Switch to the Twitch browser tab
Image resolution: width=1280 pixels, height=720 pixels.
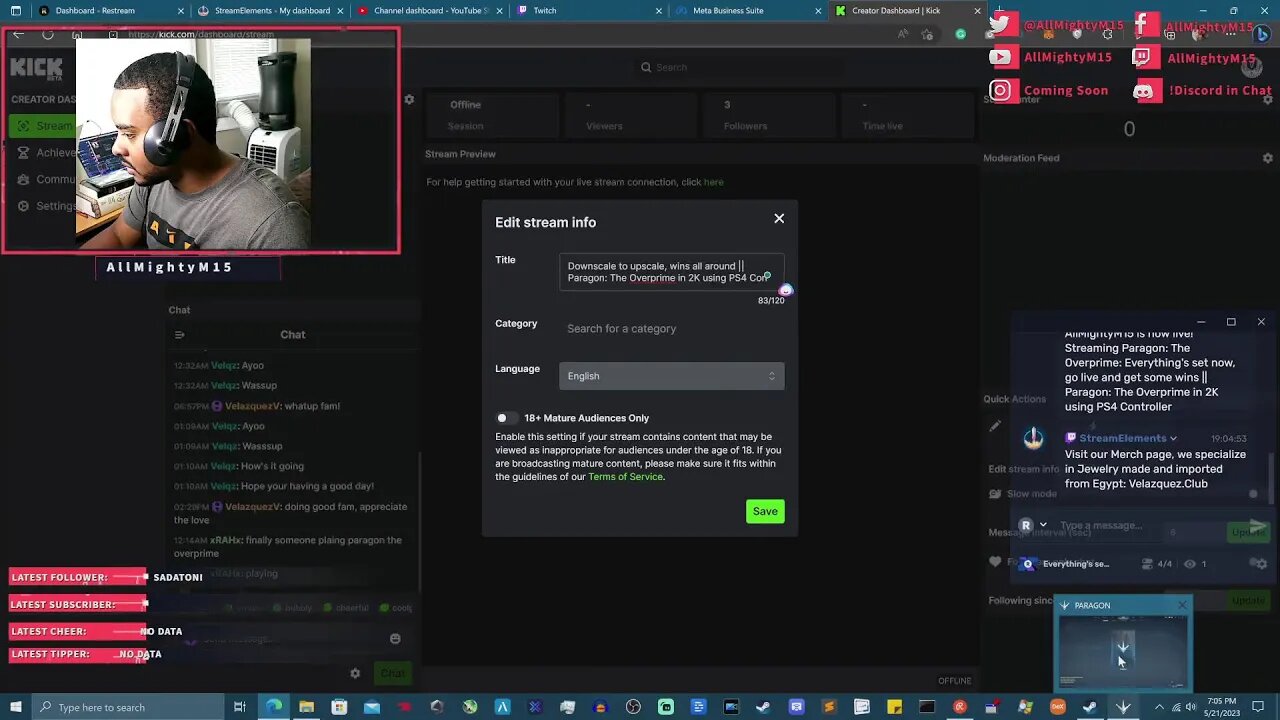click(590, 11)
